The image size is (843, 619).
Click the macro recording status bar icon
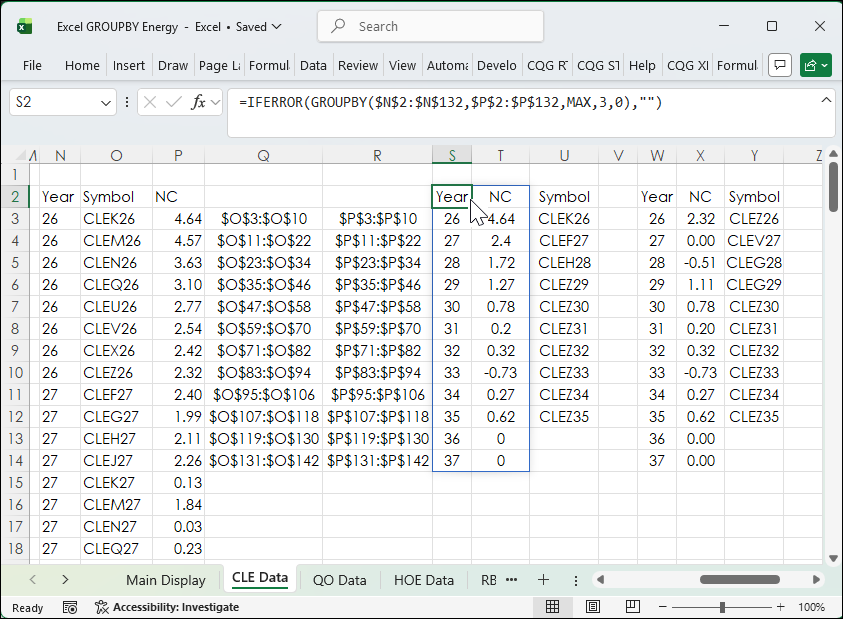[x=70, y=607]
